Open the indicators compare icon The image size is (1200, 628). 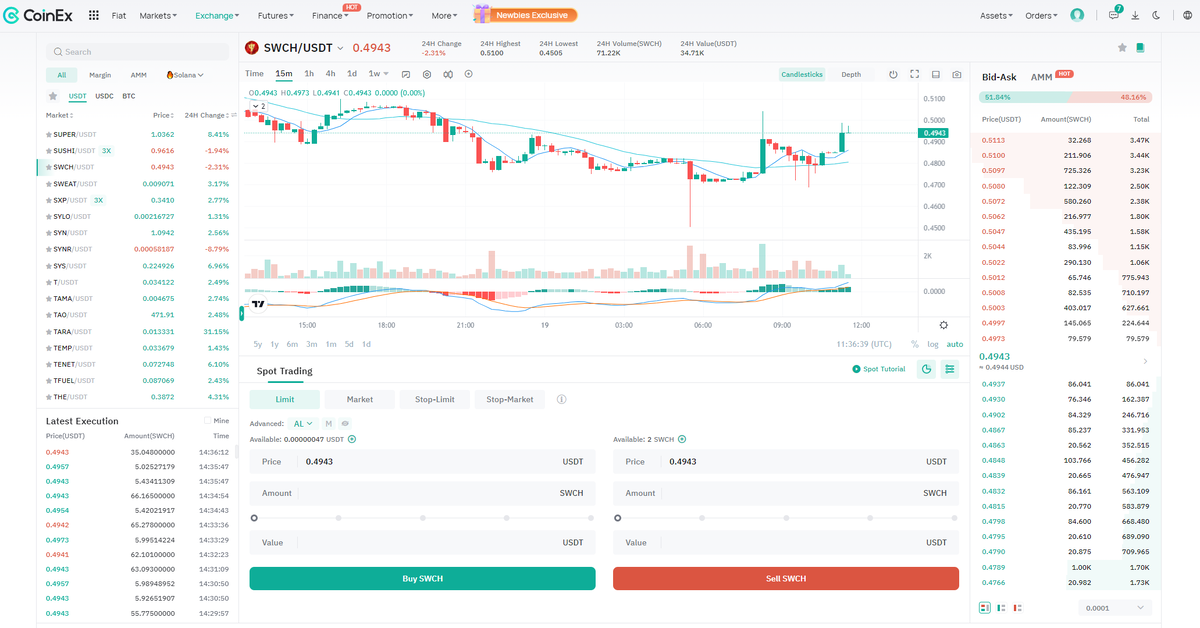click(x=448, y=74)
